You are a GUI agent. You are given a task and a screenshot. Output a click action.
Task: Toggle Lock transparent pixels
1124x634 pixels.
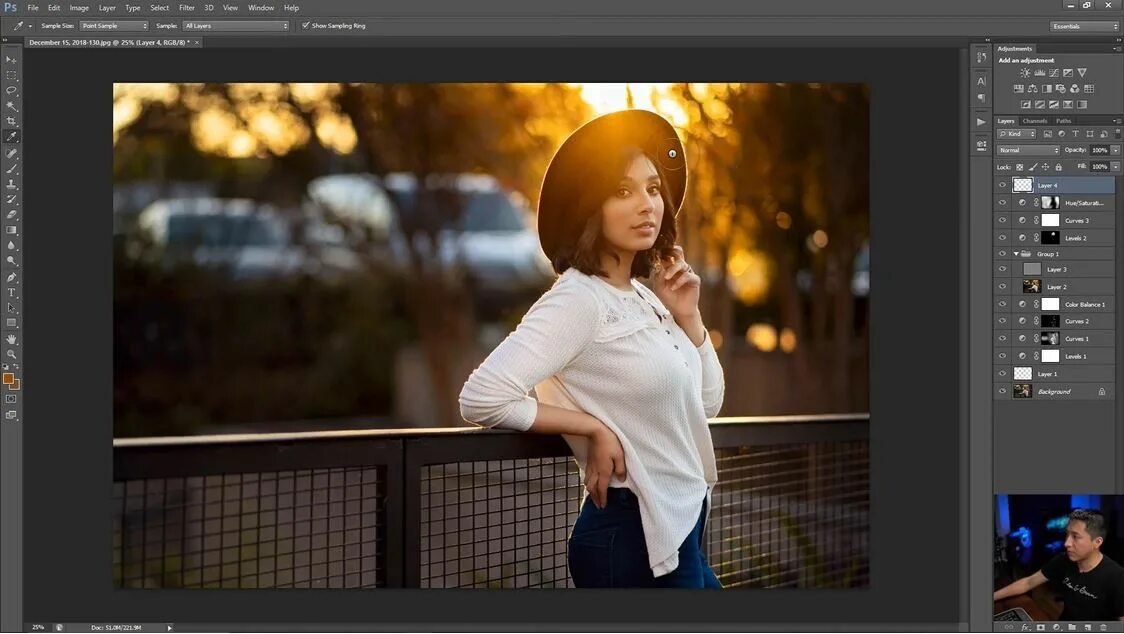[x=1020, y=167]
